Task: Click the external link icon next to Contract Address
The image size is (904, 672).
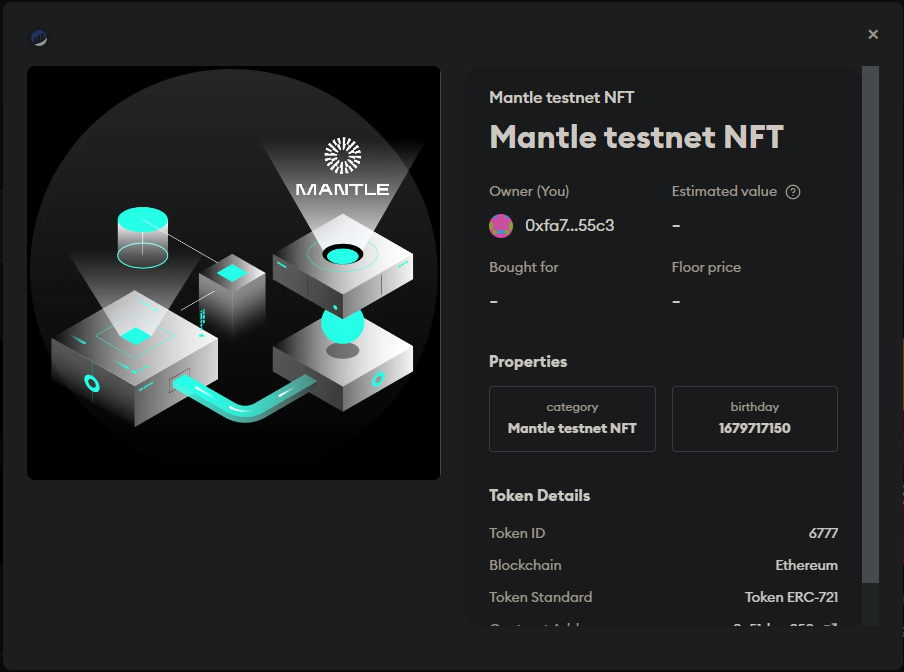Action: (x=834, y=627)
